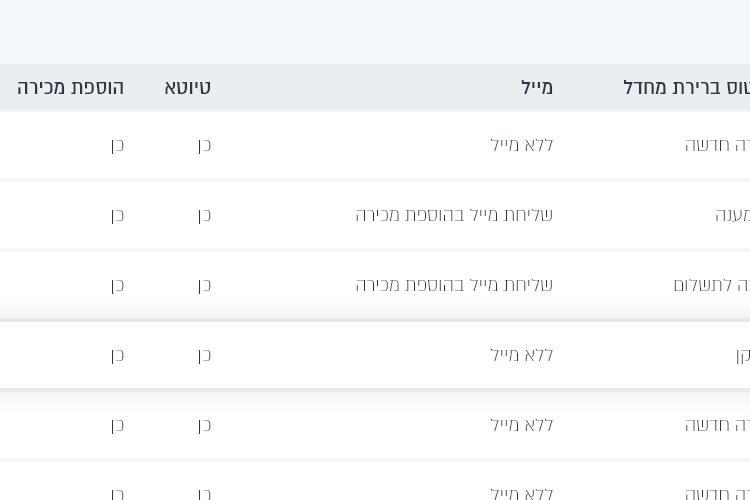Click הוספת מכירה value כן in first row
Image resolution: width=750 pixels, height=500 pixels.
pyautogui.click(x=117, y=145)
